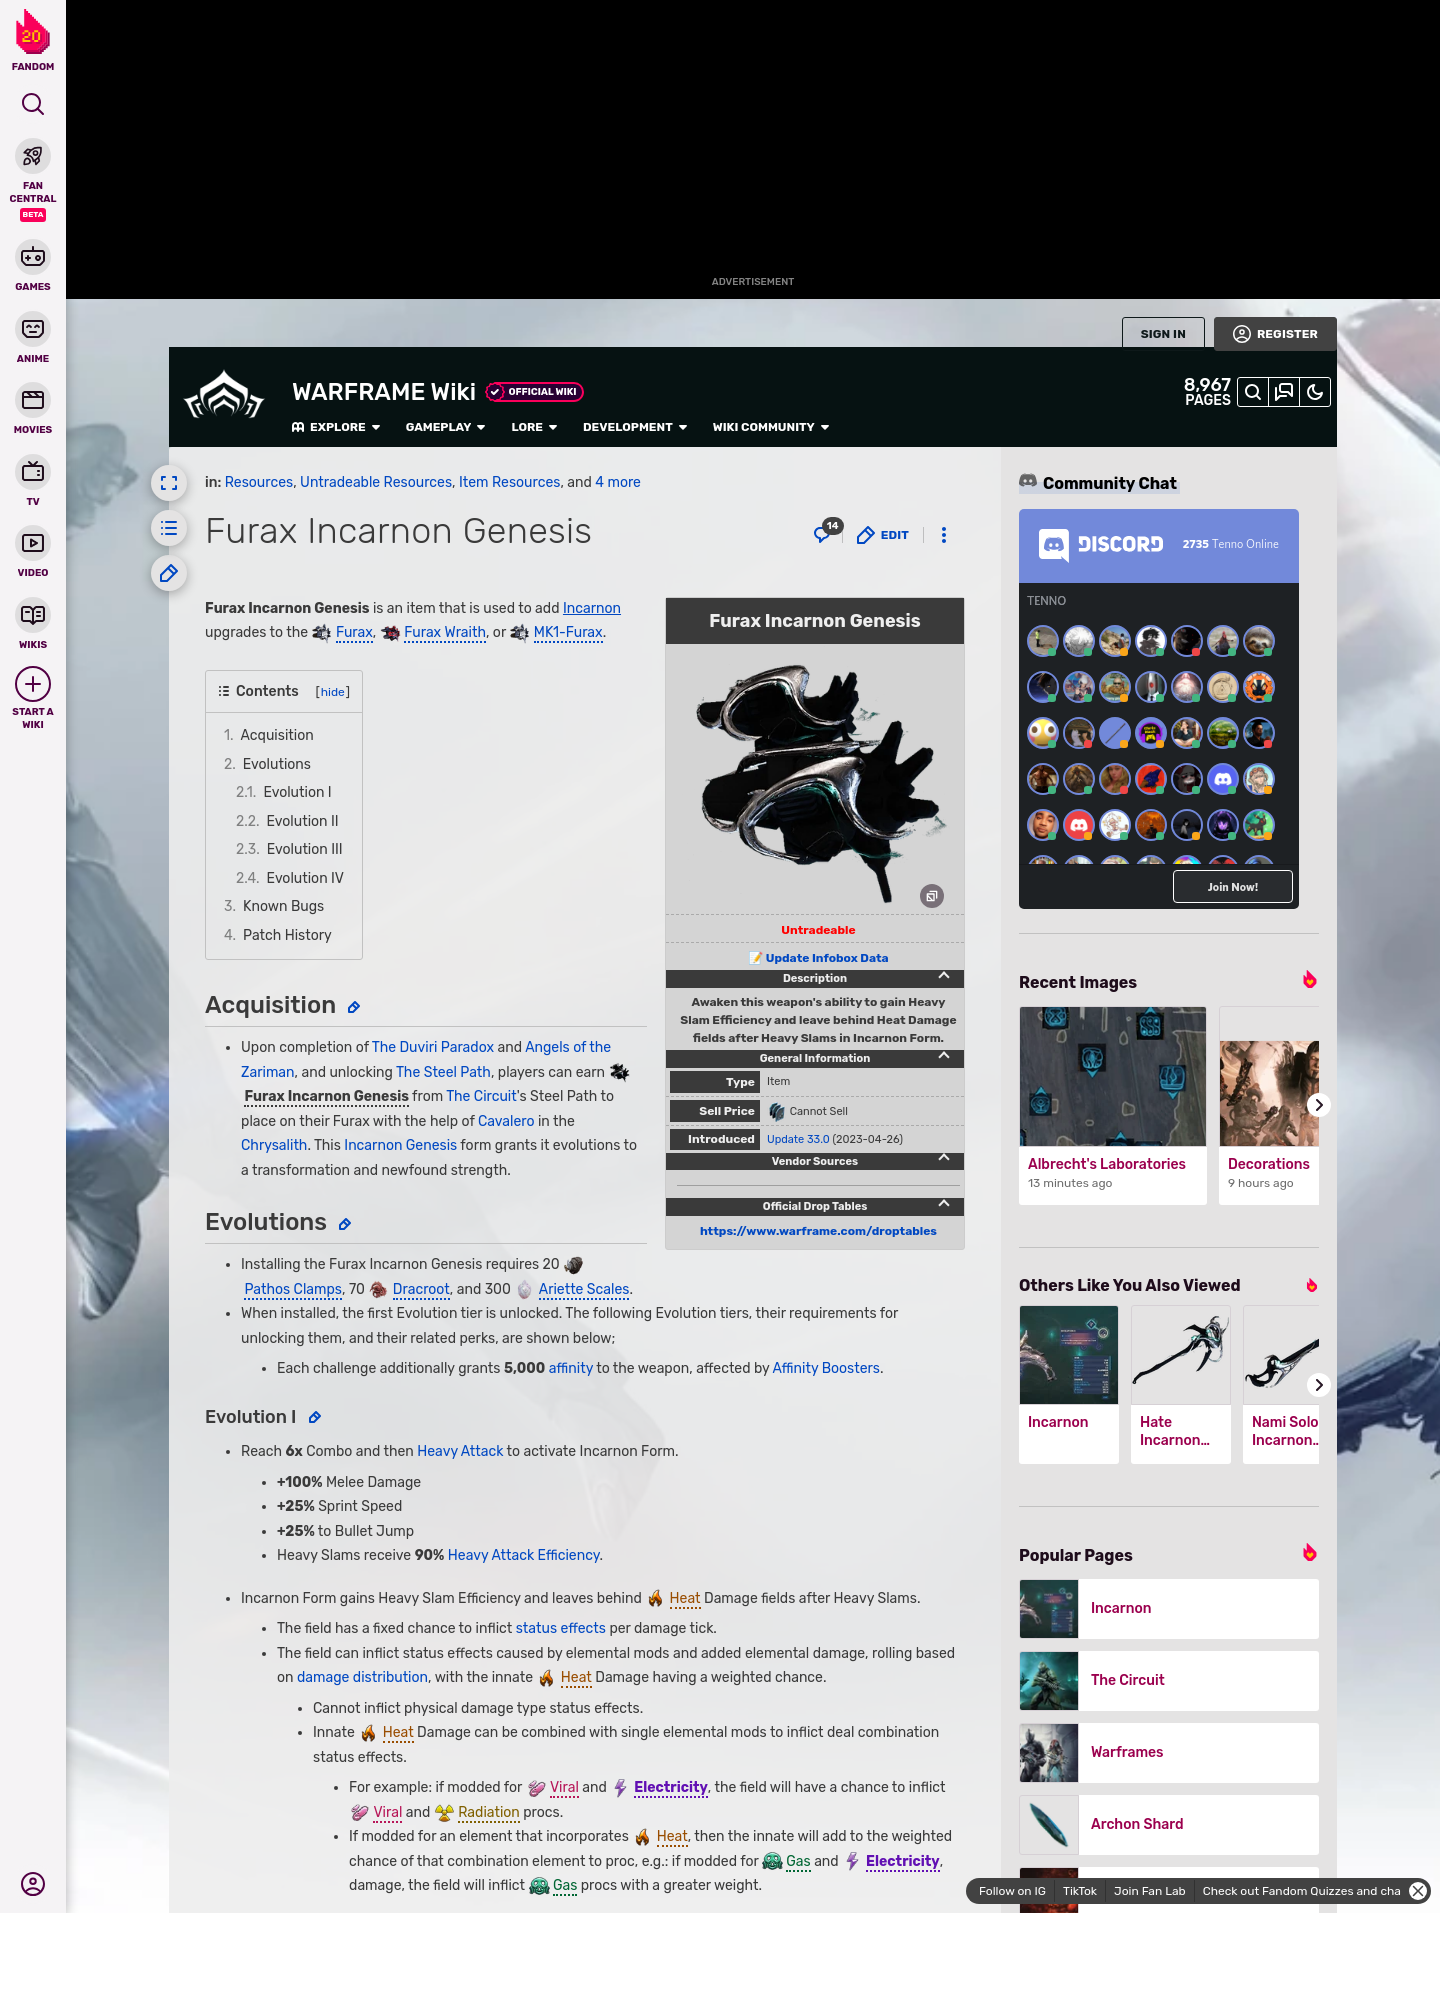
Task: Open the TV section icon
Action: coord(33,471)
